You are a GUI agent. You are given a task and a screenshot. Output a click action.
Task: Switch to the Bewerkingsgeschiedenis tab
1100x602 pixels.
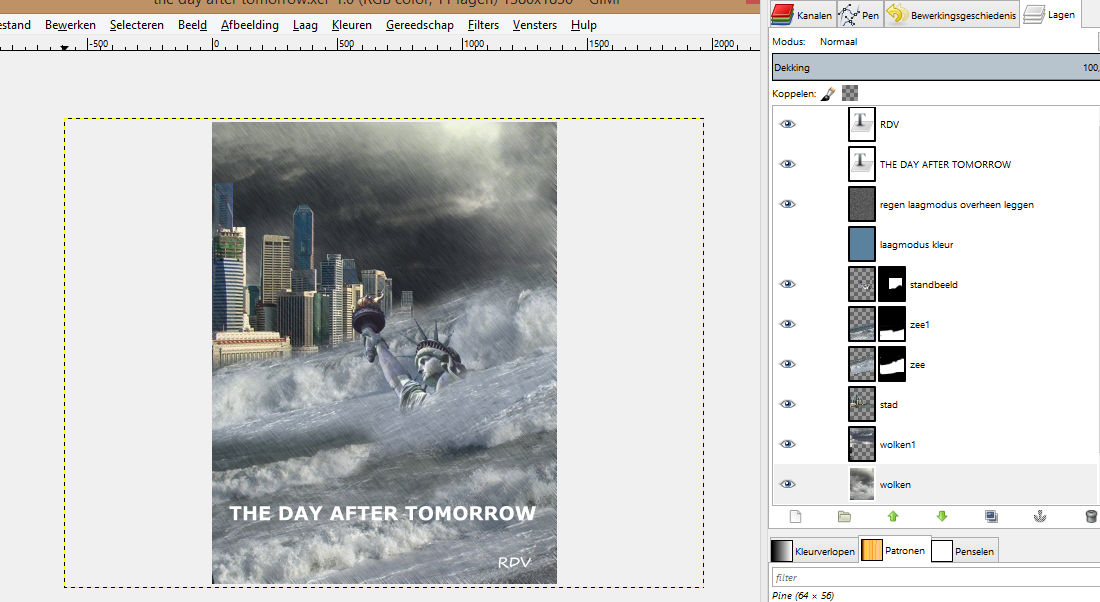[951, 15]
